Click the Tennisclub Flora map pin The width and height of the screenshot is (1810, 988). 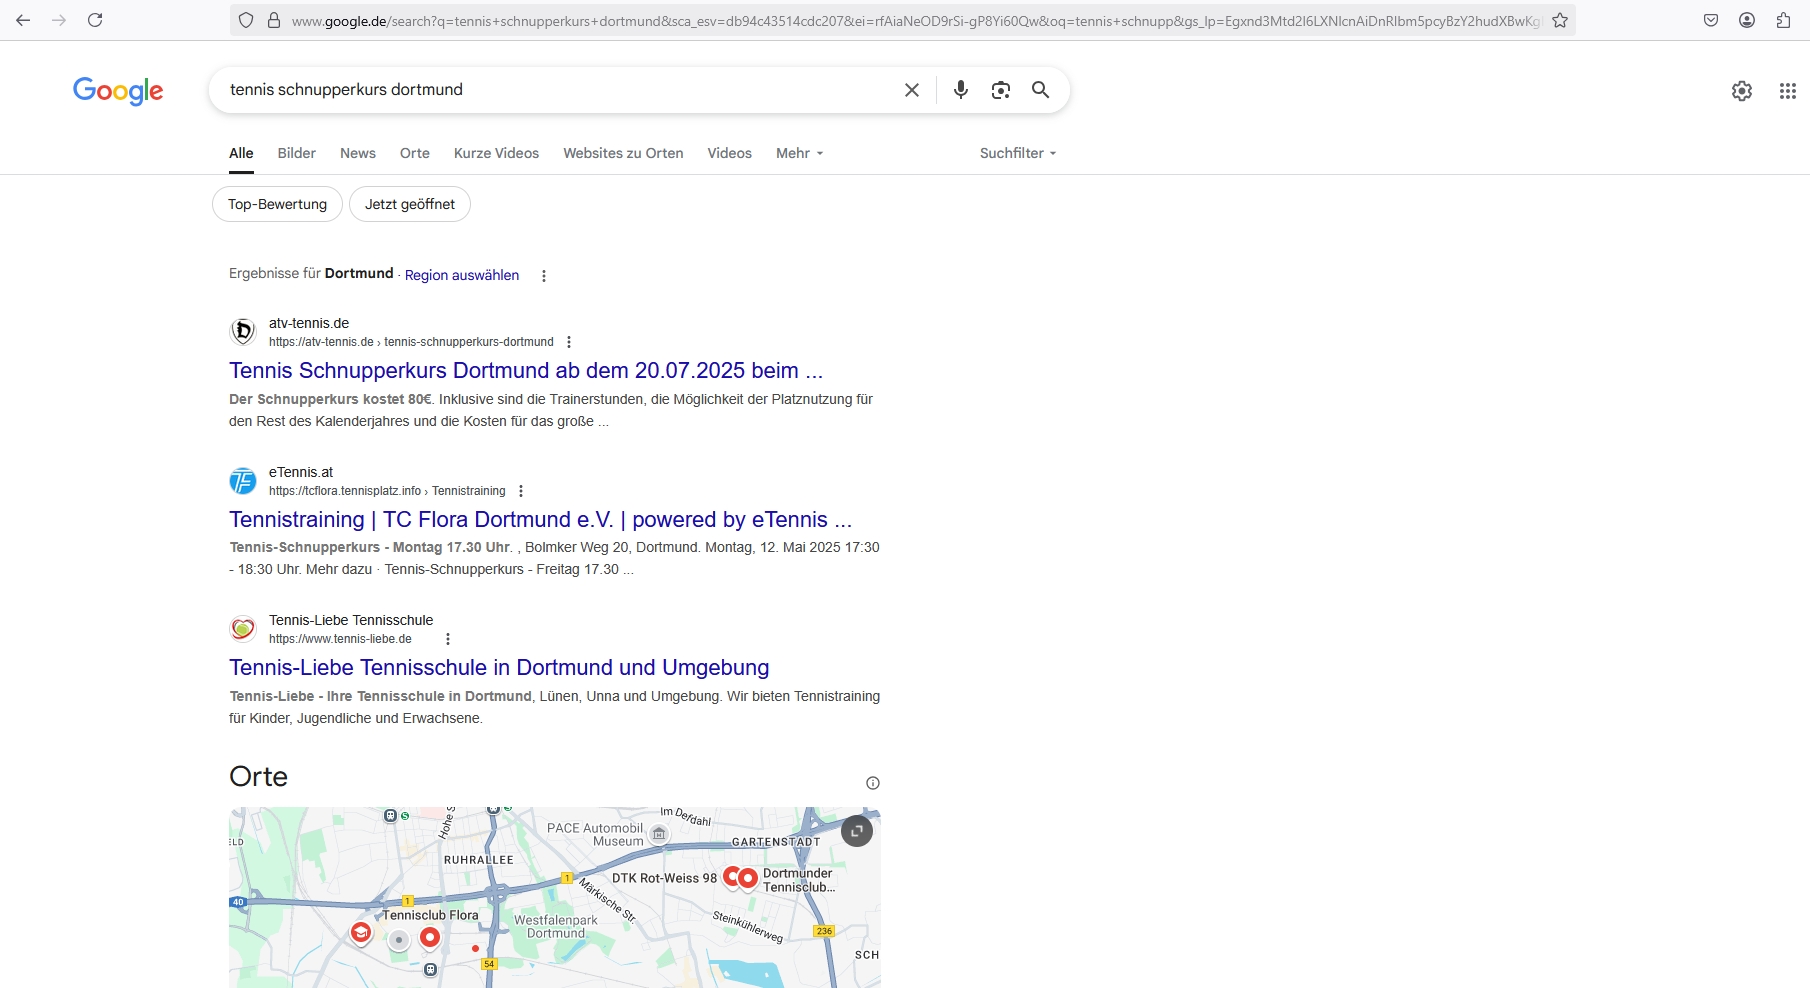point(429,936)
